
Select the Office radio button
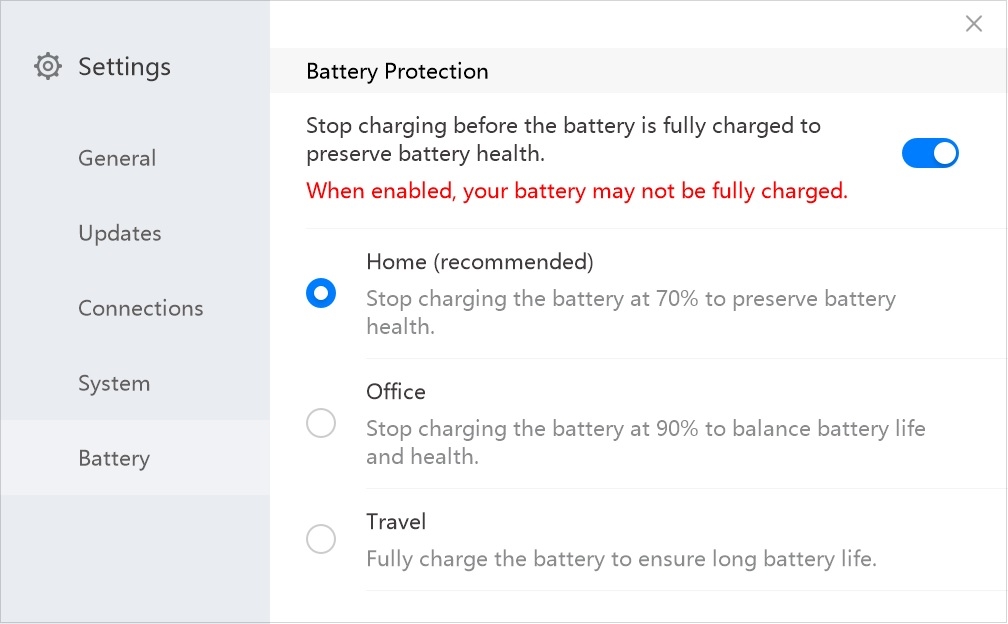click(x=321, y=423)
